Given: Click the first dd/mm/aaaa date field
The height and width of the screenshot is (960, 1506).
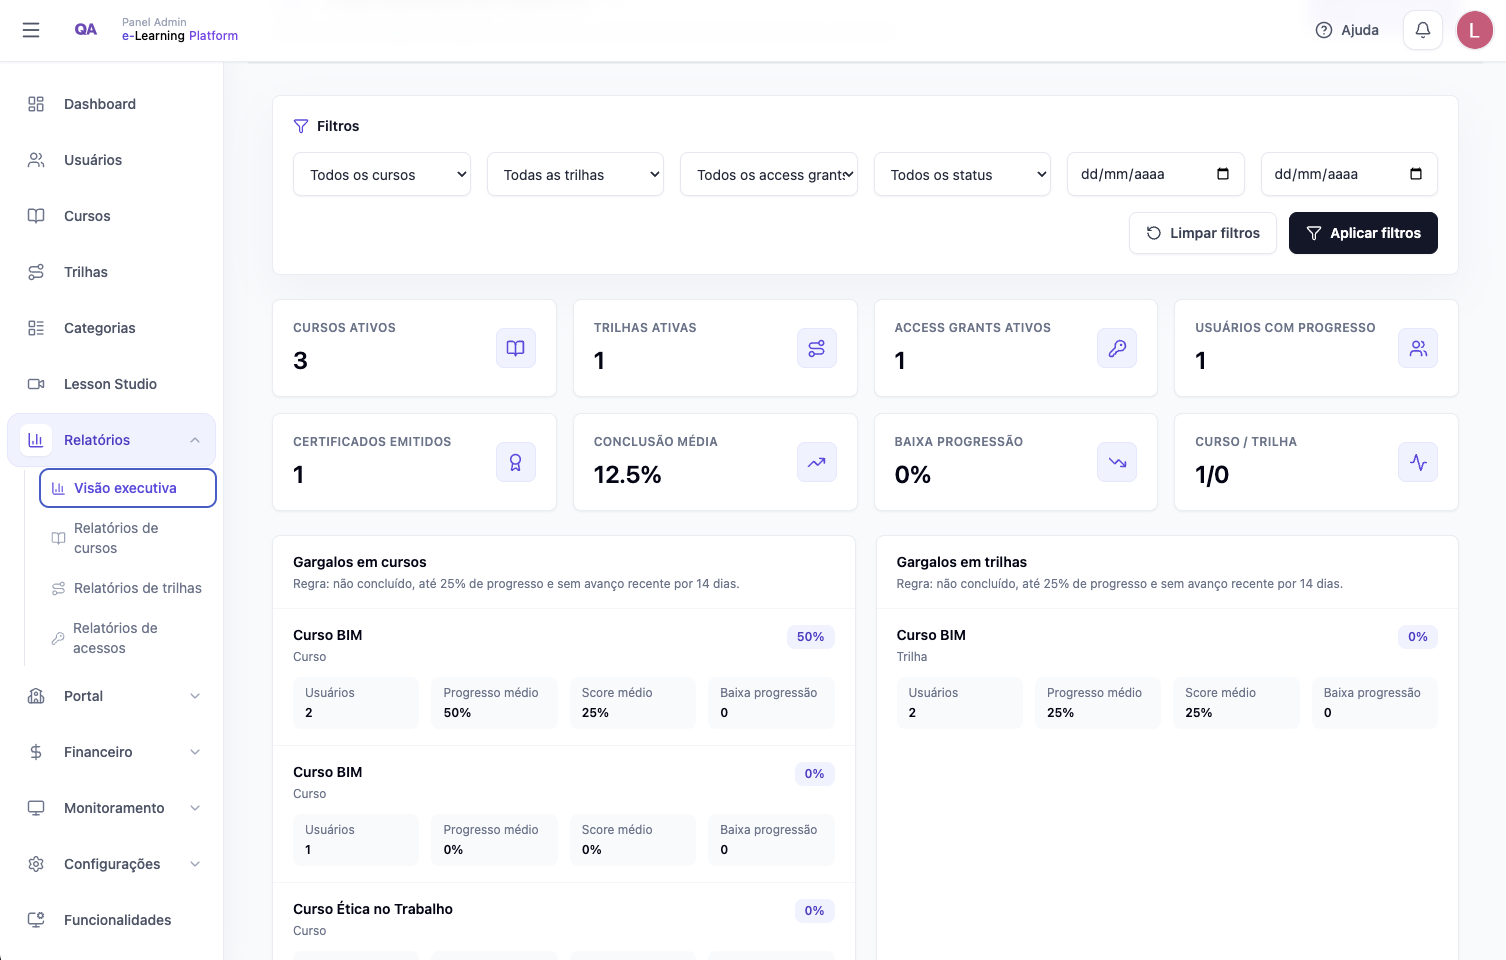Looking at the screenshot, I should point(1155,174).
